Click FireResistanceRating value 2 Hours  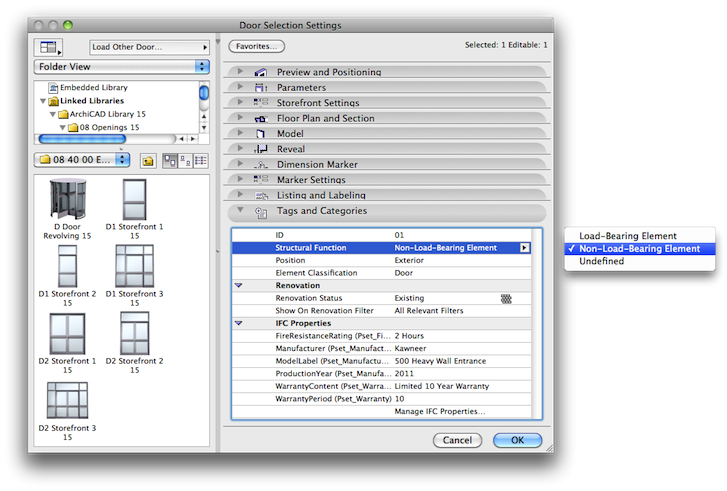(409, 336)
